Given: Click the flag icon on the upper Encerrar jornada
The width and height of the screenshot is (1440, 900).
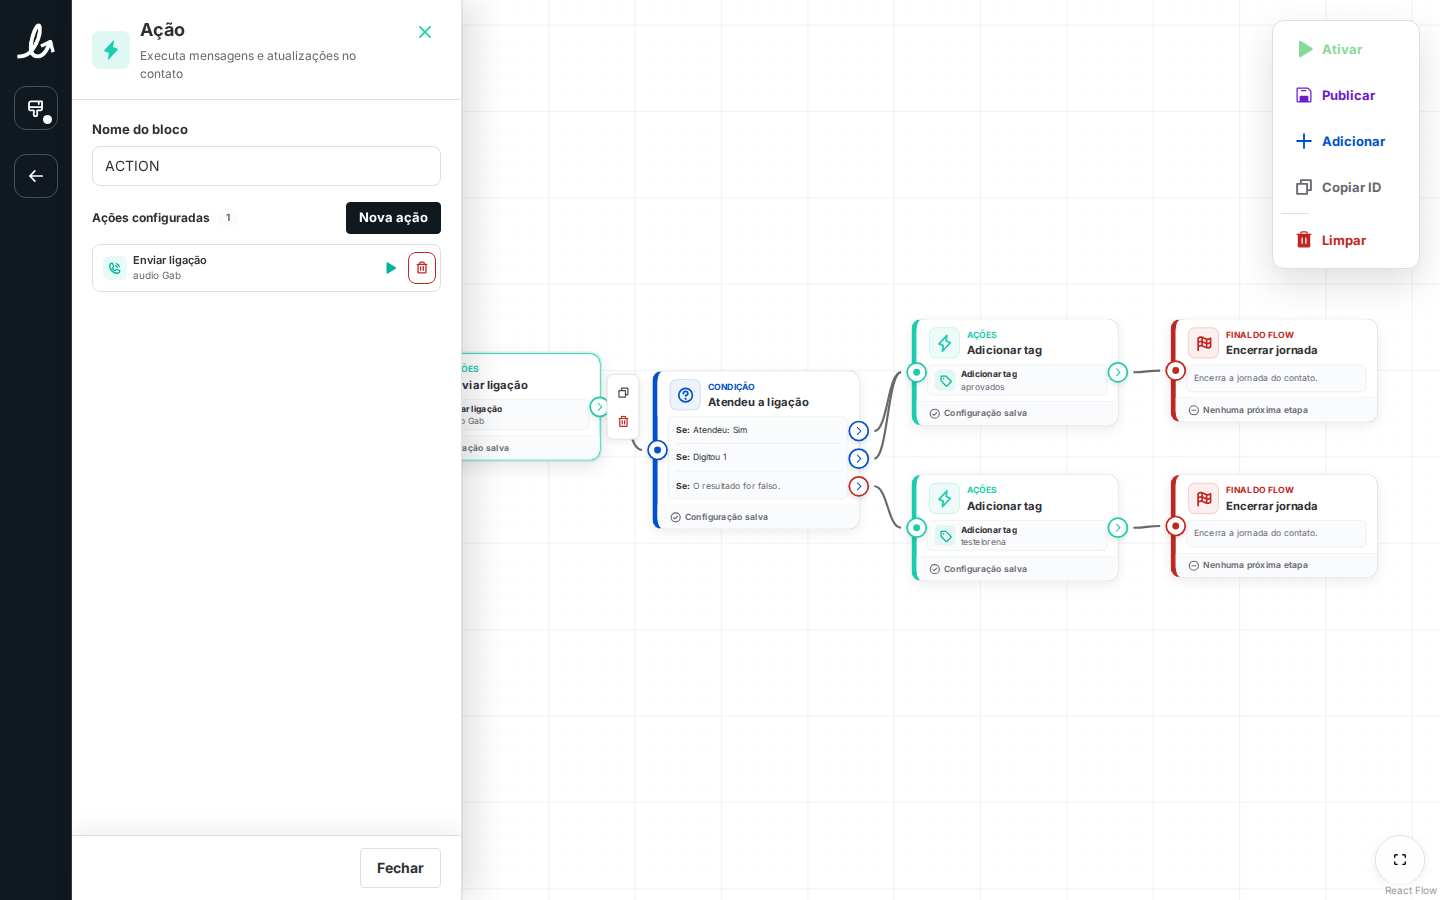Looking at the screenshot, I should [x=1203, y=343].
